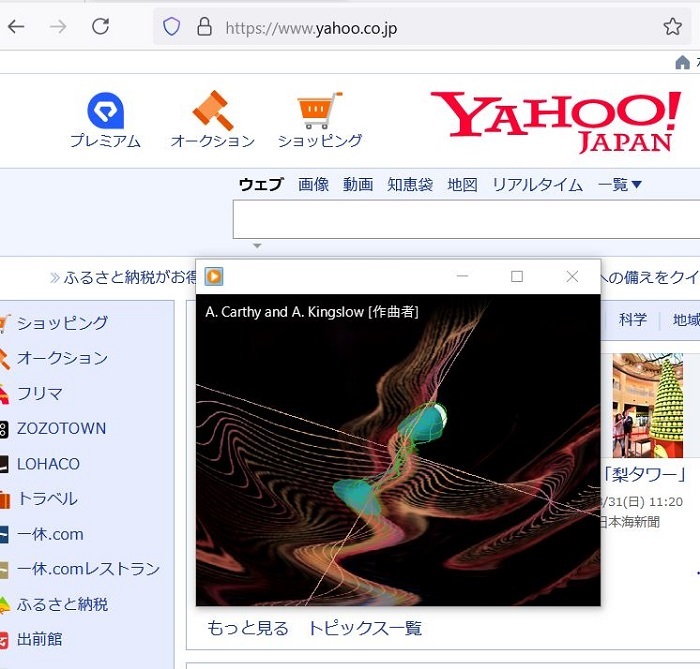Bookmark this page with star icon
This screenshot has width=700, height=669.
tap(672, 27)
